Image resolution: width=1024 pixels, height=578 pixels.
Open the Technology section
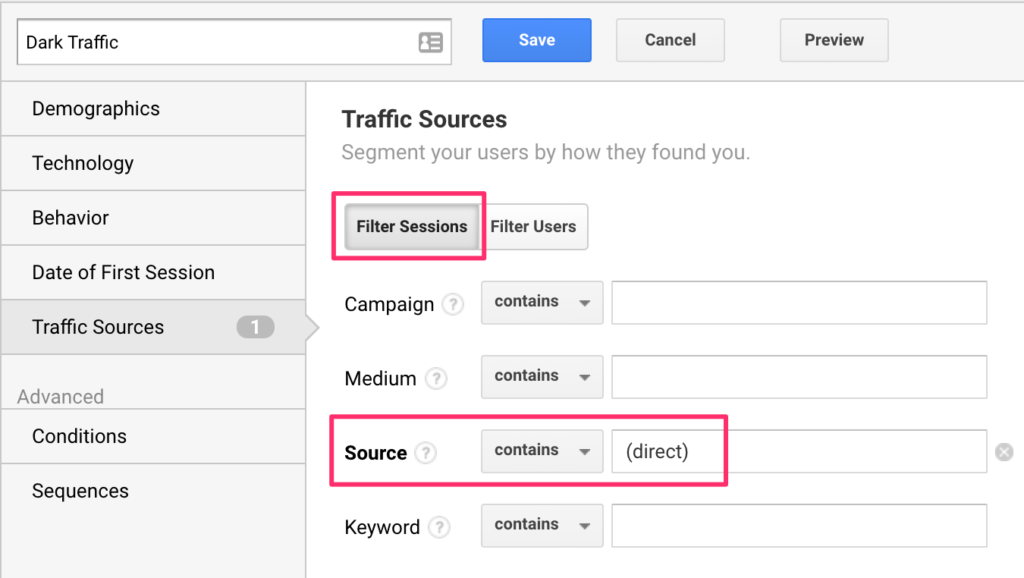point(153,163)
